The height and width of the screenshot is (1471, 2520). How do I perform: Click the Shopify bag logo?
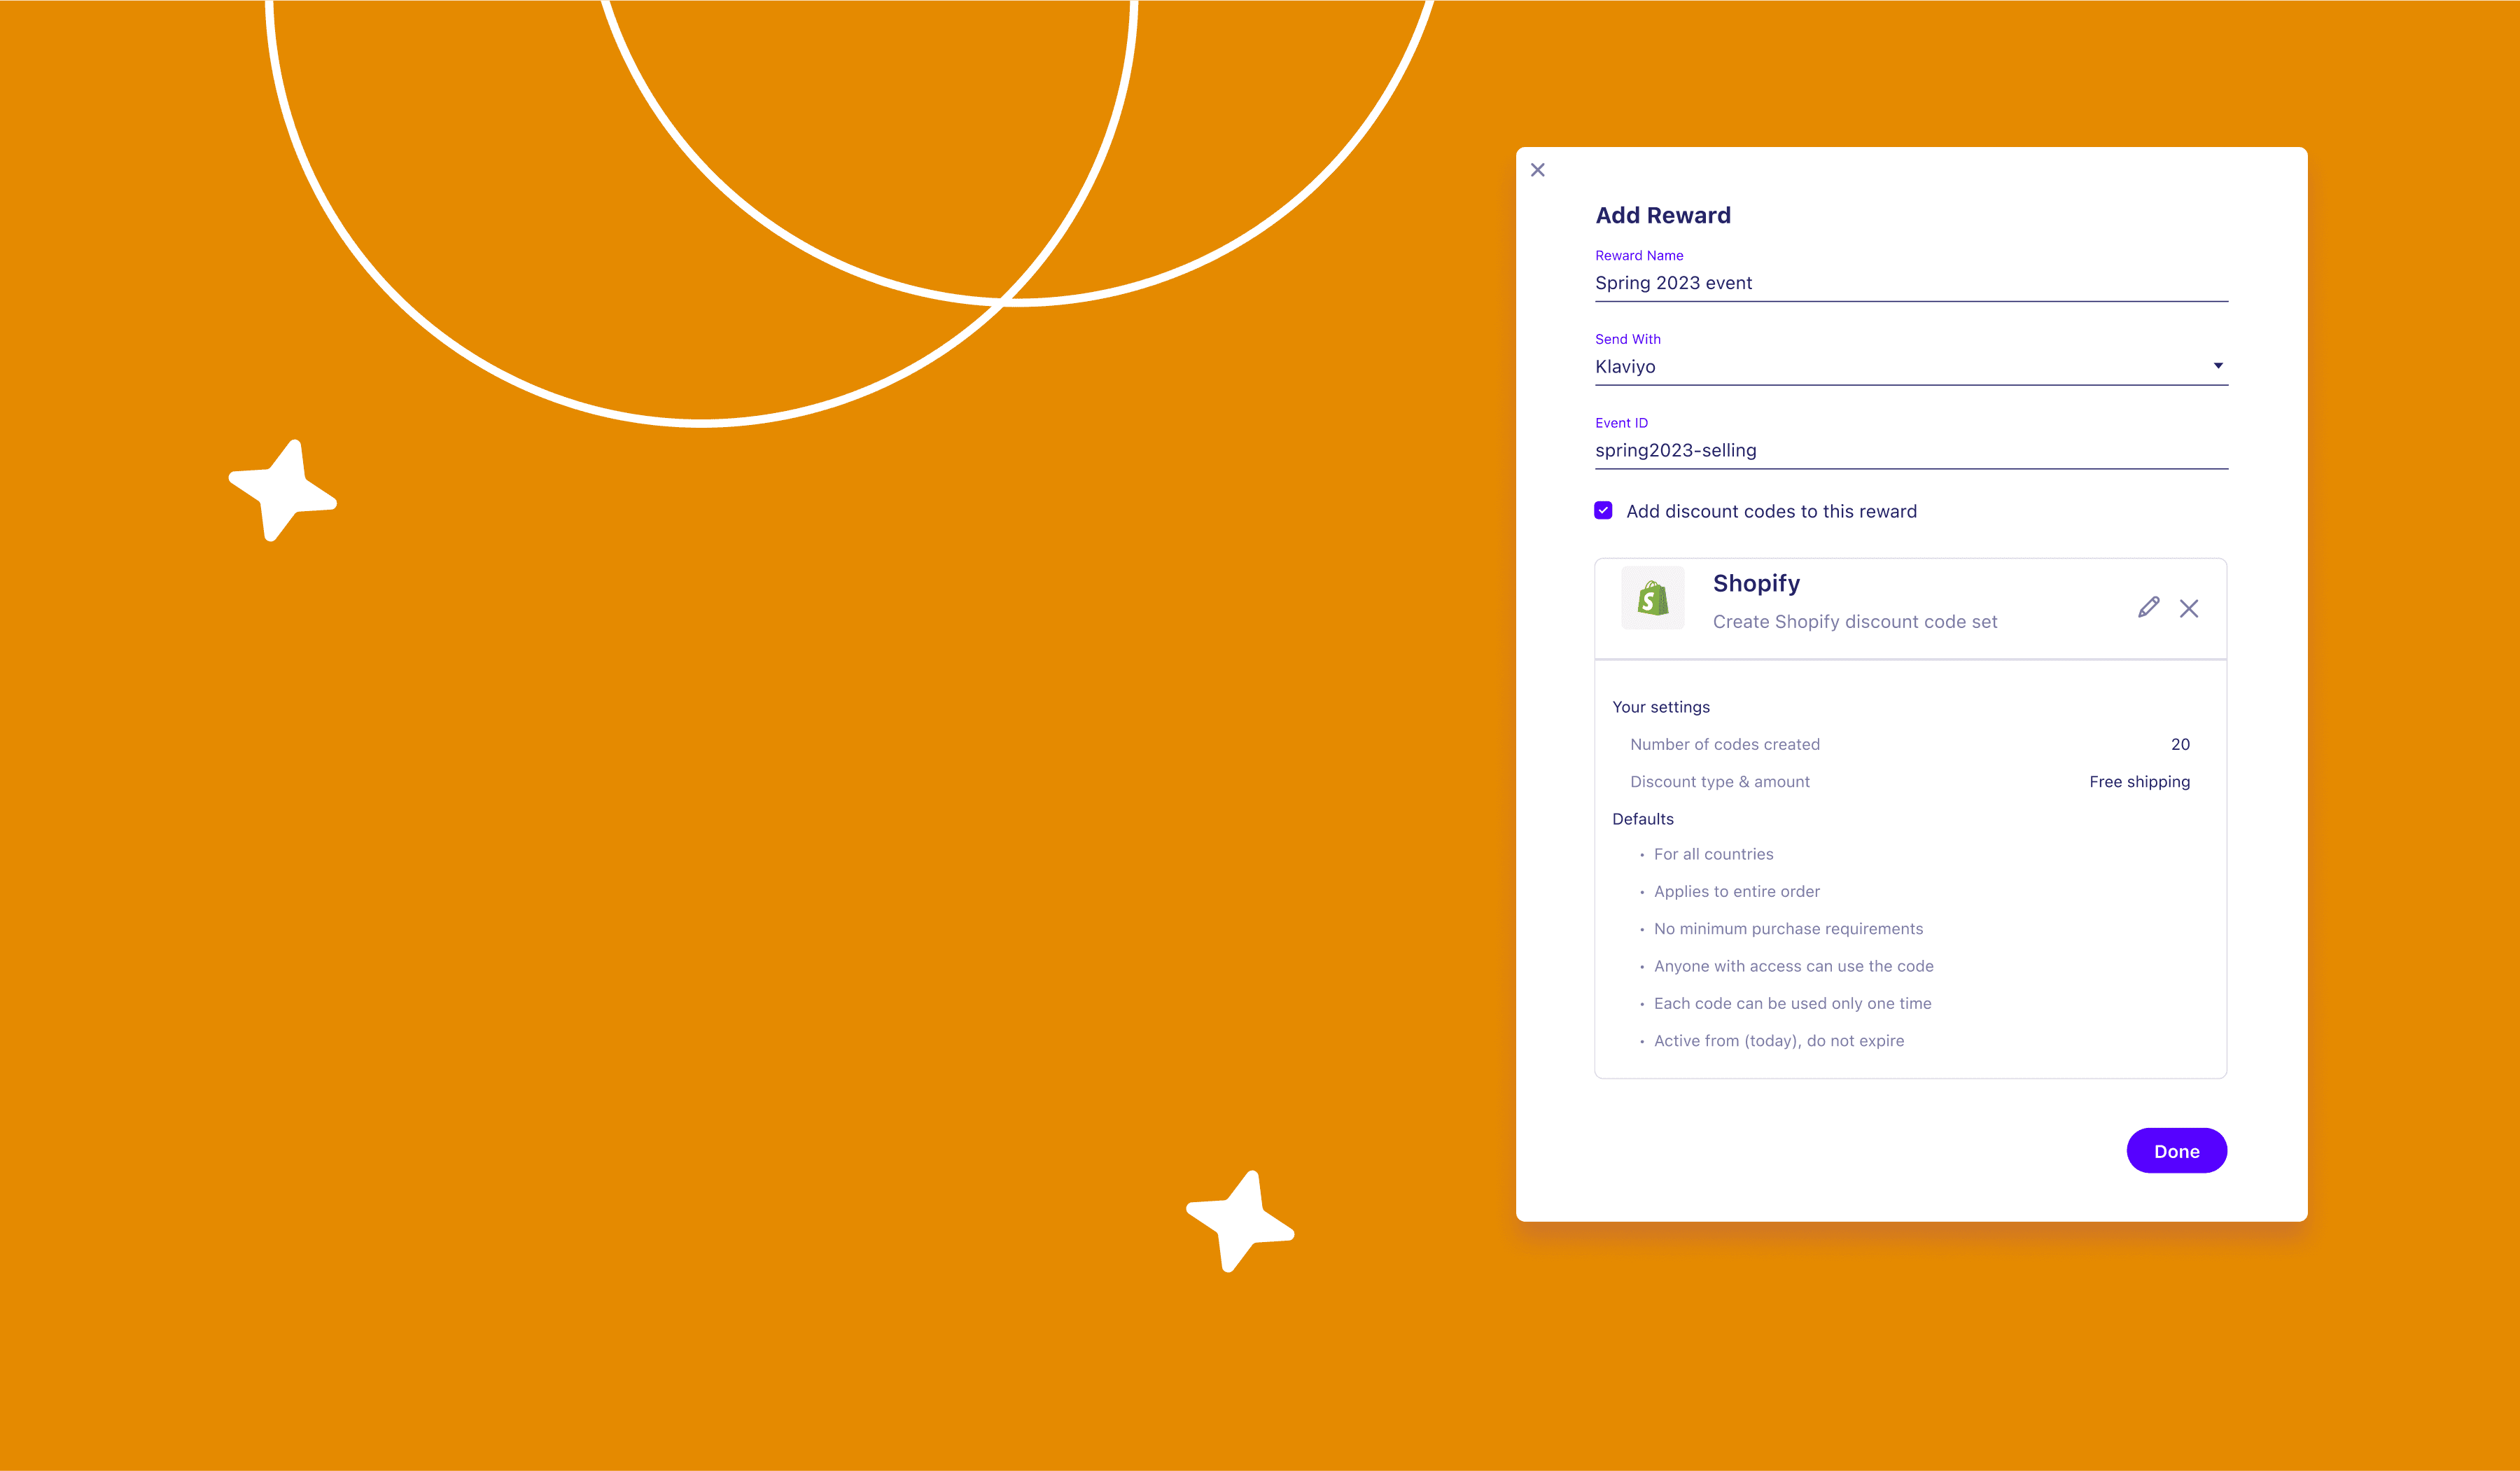[1652, 598]
